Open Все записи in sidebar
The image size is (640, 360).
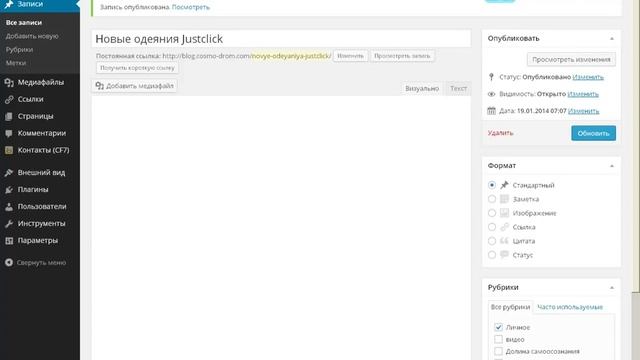pos(24,22)
